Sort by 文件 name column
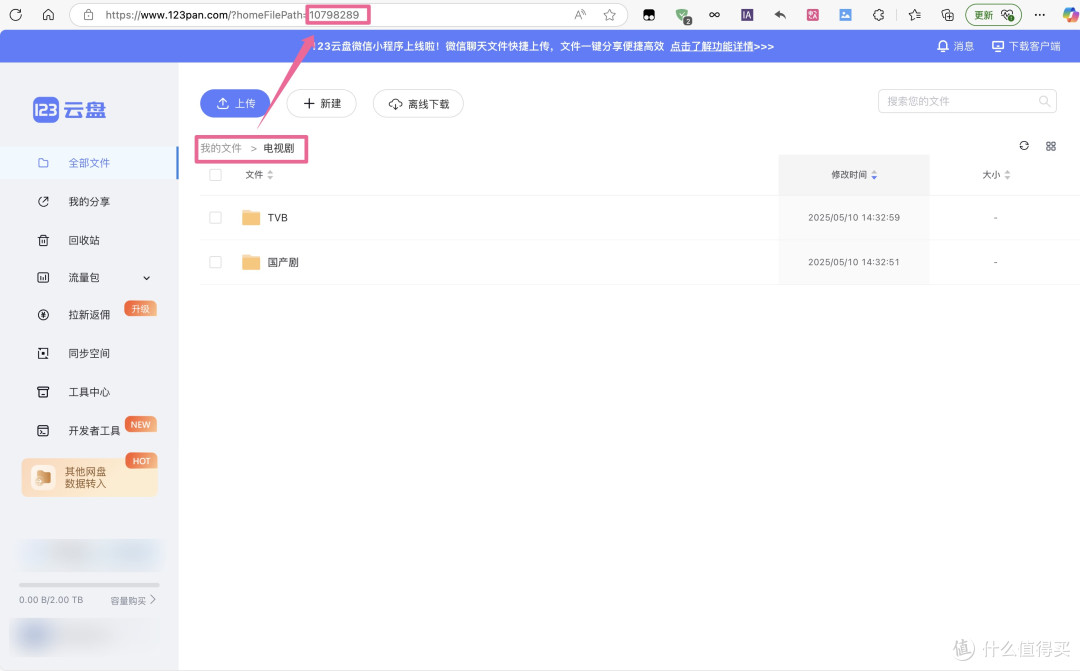The width and height of the screenshot is (1080, 671). pos(260,175)
